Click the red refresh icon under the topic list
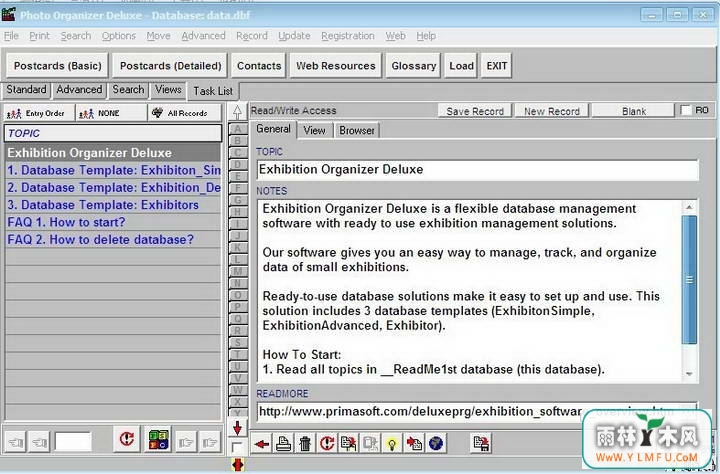Viewport: 720px width, 474px height. [127, 439]
